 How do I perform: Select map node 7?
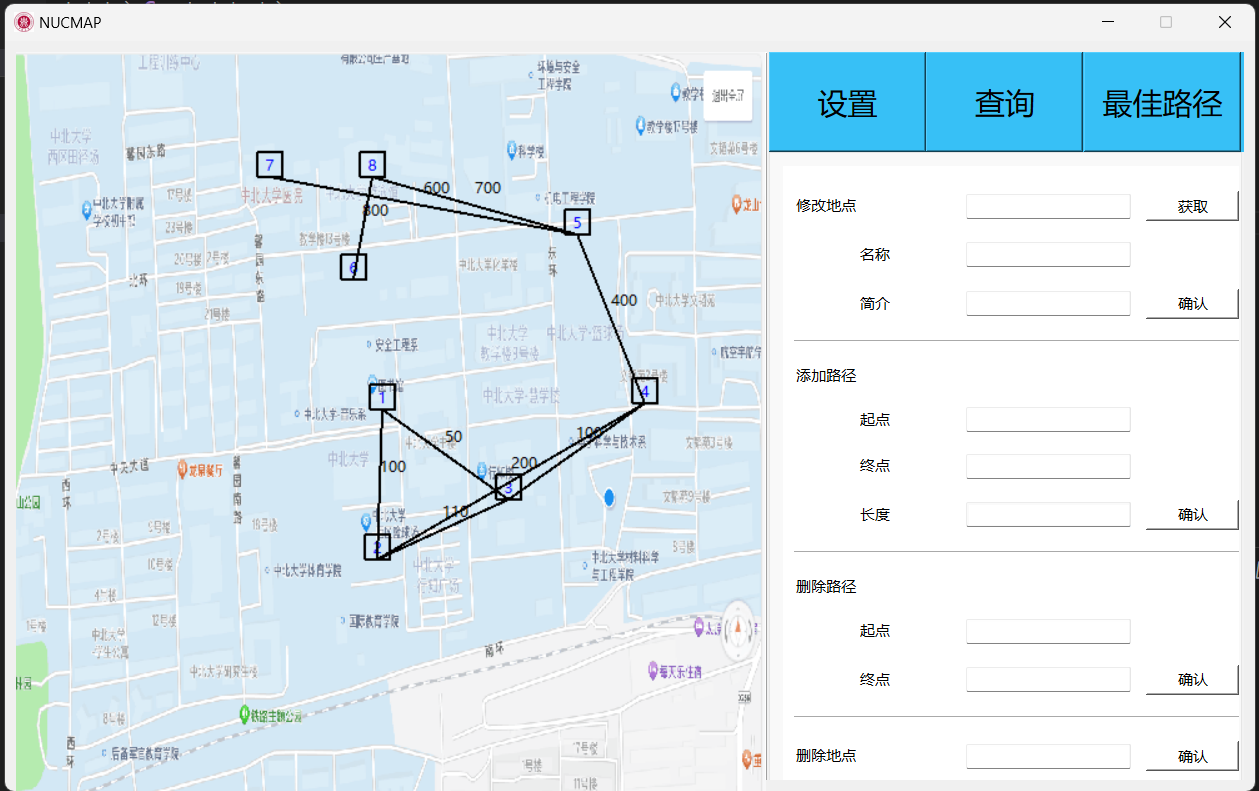tap(269, 164)
